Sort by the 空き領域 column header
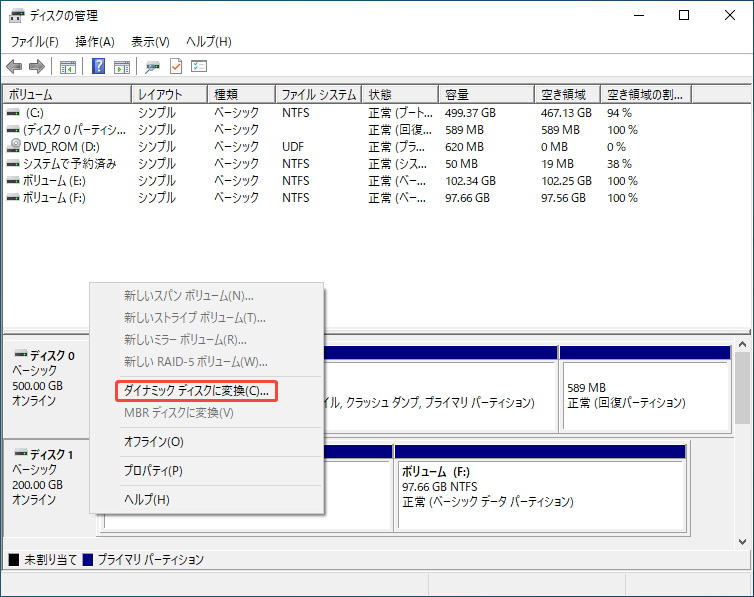The height and width of the screenshot is (597, 754). [568, 95]
